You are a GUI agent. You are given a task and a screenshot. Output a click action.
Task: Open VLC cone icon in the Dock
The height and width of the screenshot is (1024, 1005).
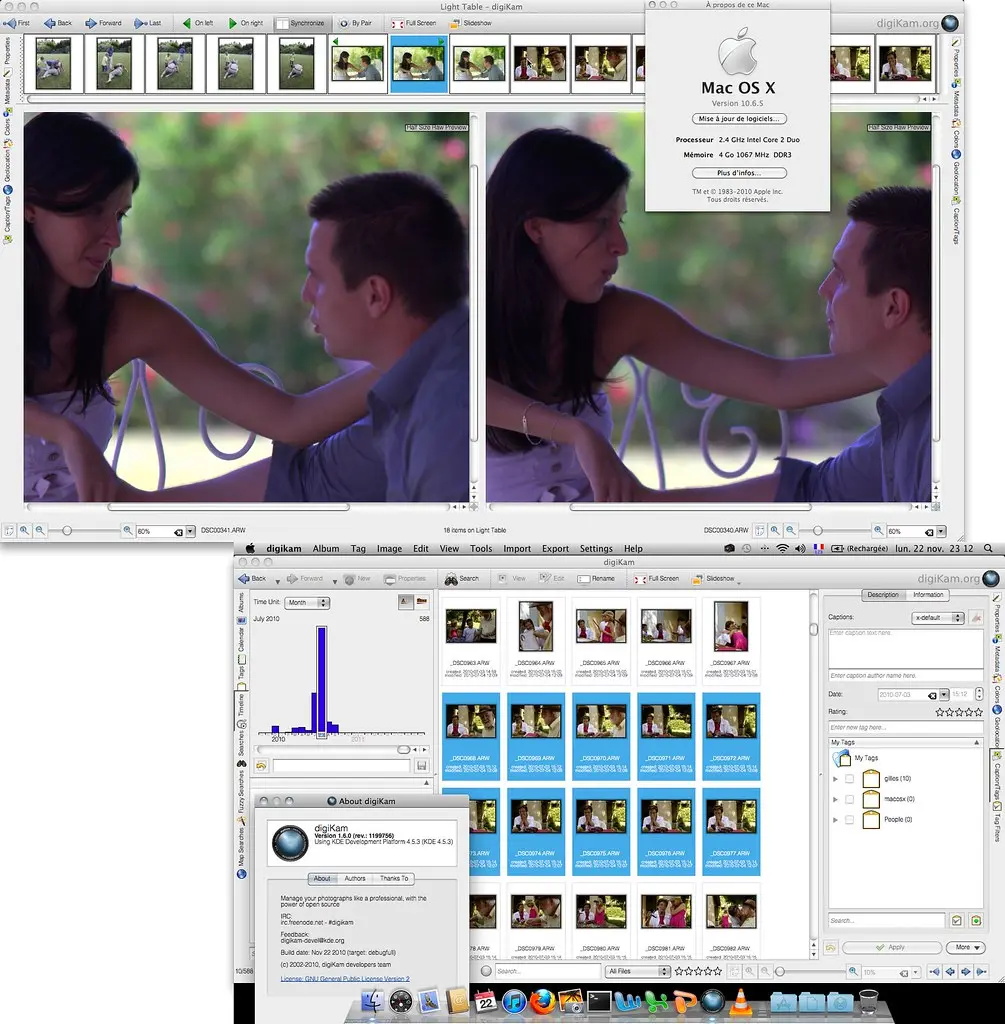point(742,1001)
